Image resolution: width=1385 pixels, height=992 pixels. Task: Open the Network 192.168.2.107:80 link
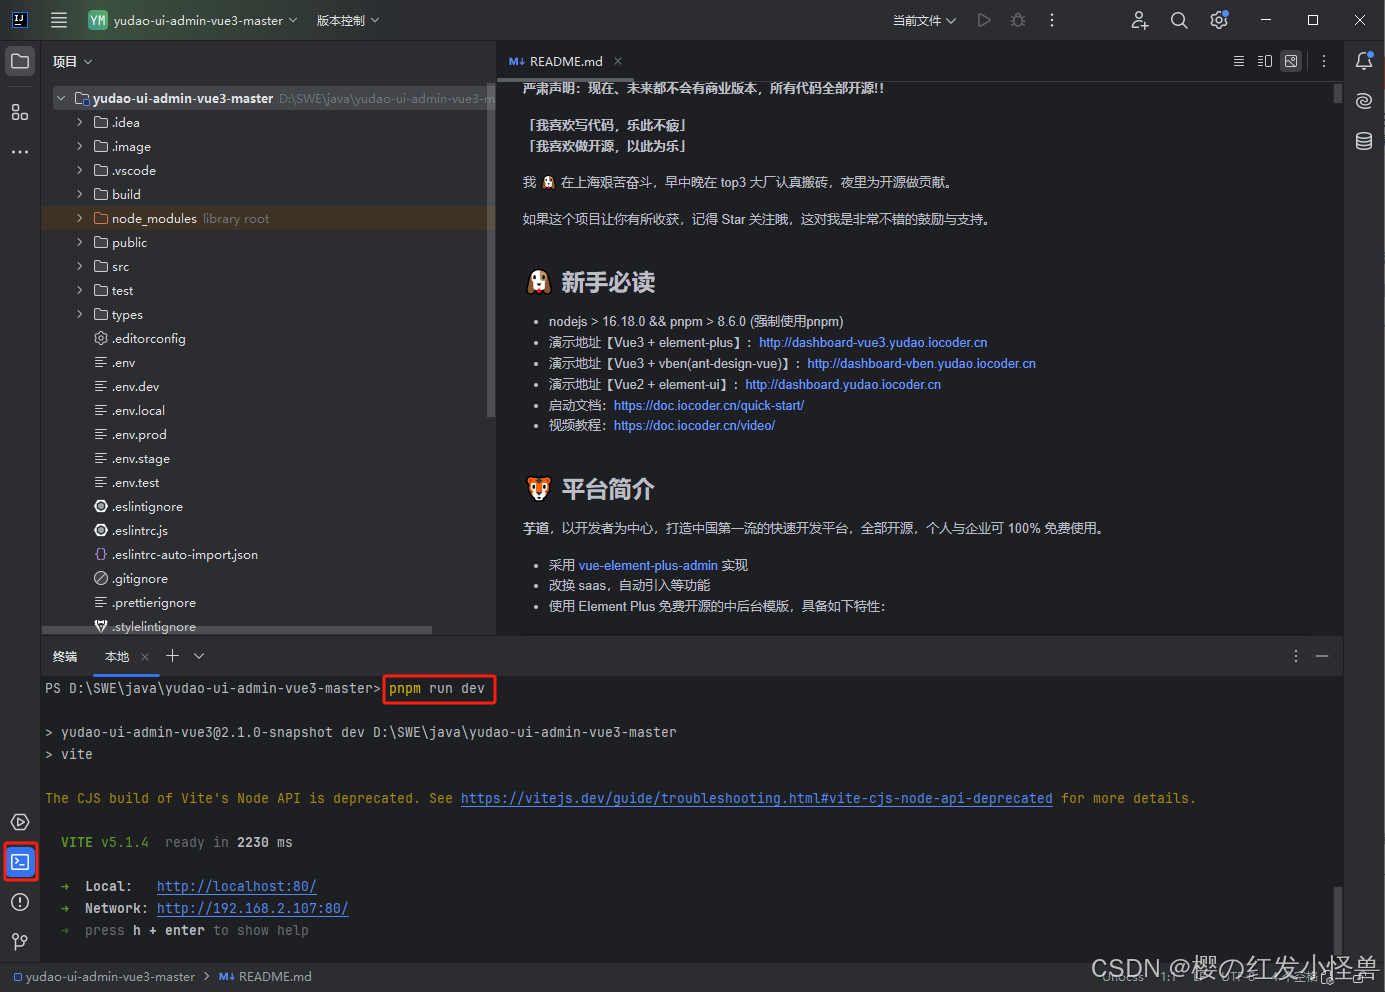(x=252, y=908)
